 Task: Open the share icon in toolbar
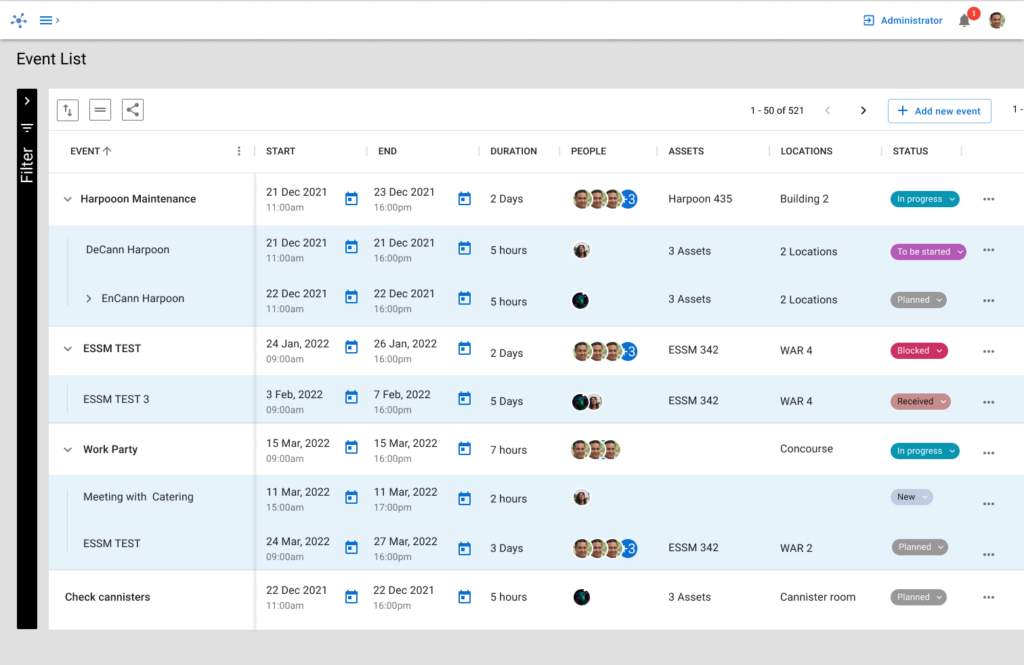pos(133,110)
